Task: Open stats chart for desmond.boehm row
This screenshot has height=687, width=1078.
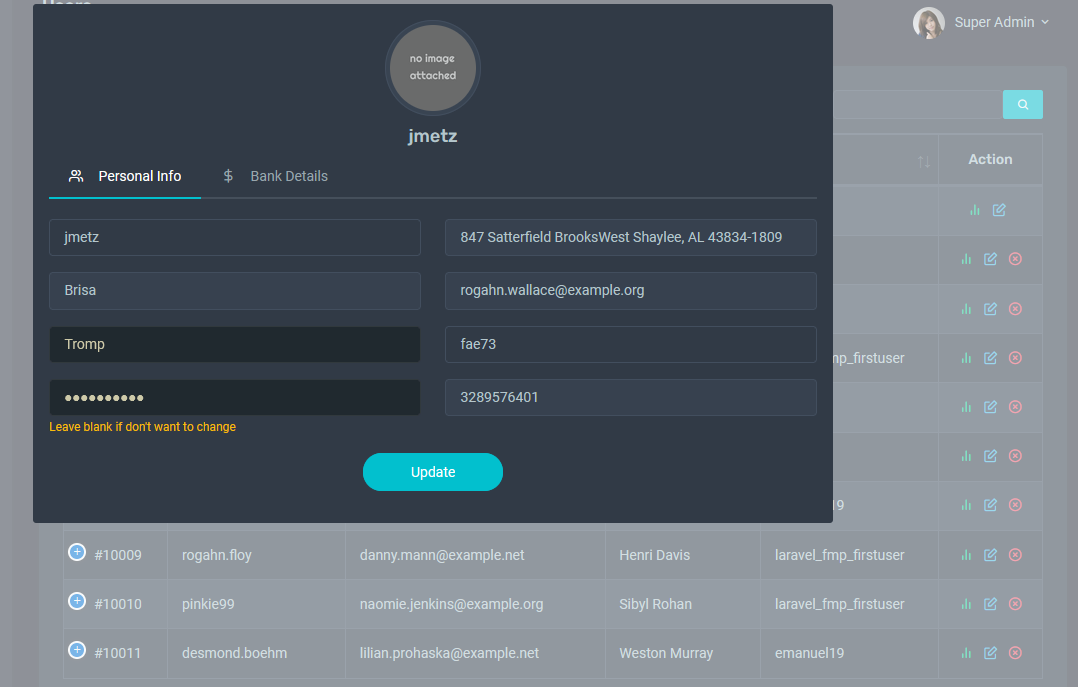Action: point(966,653)
